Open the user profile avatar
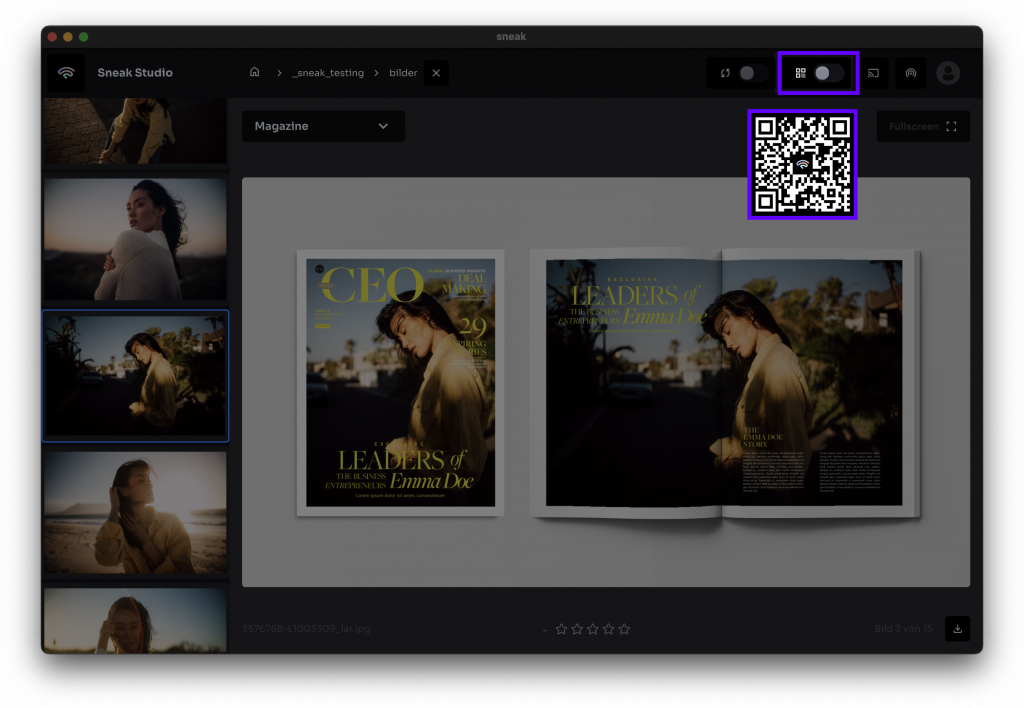 947,73
